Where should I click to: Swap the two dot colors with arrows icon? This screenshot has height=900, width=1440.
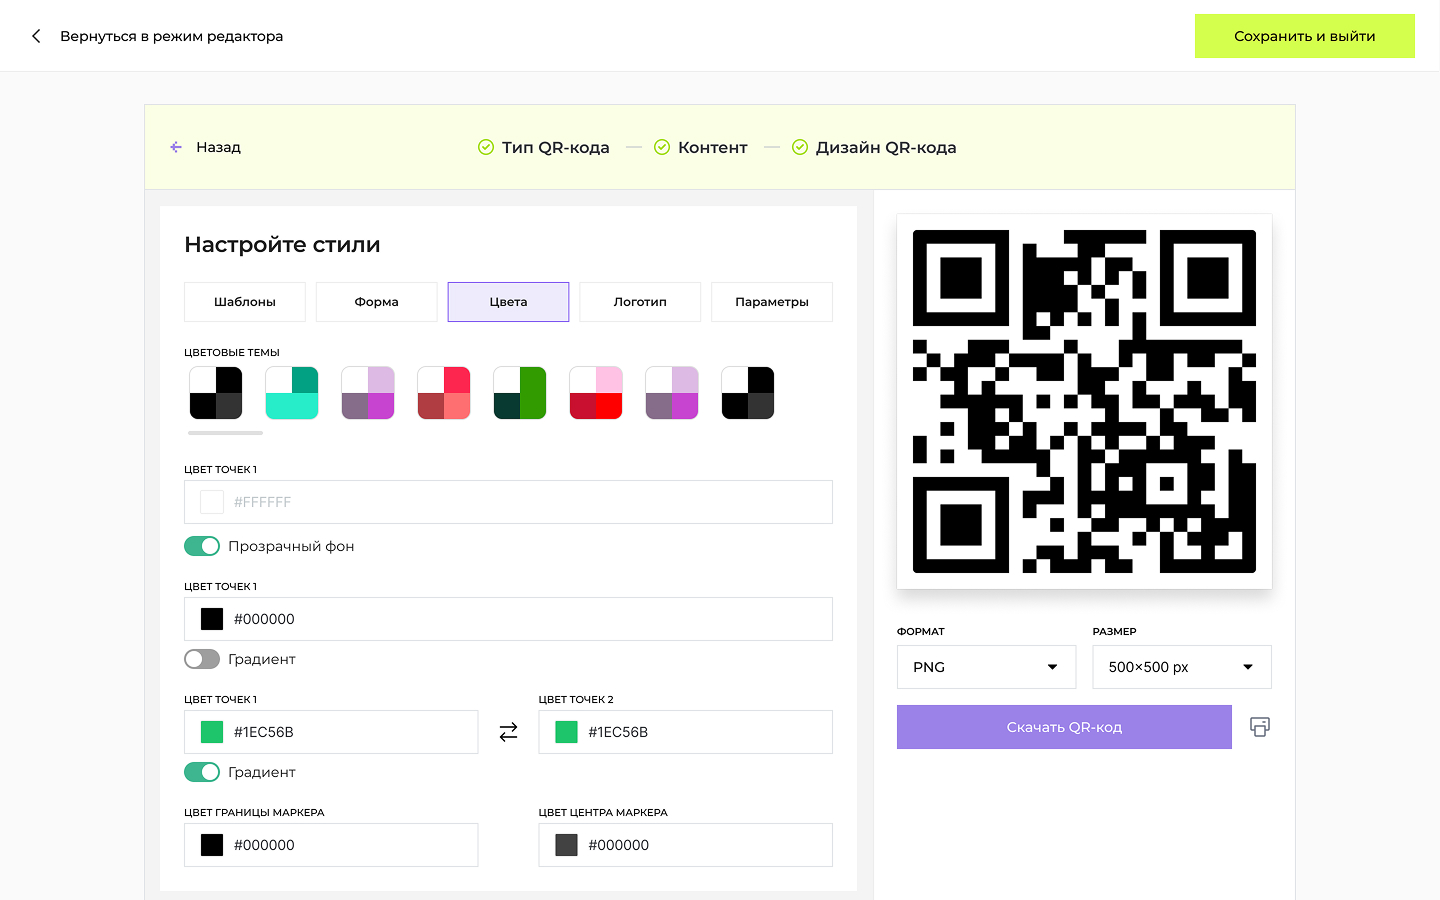point(508,732)
